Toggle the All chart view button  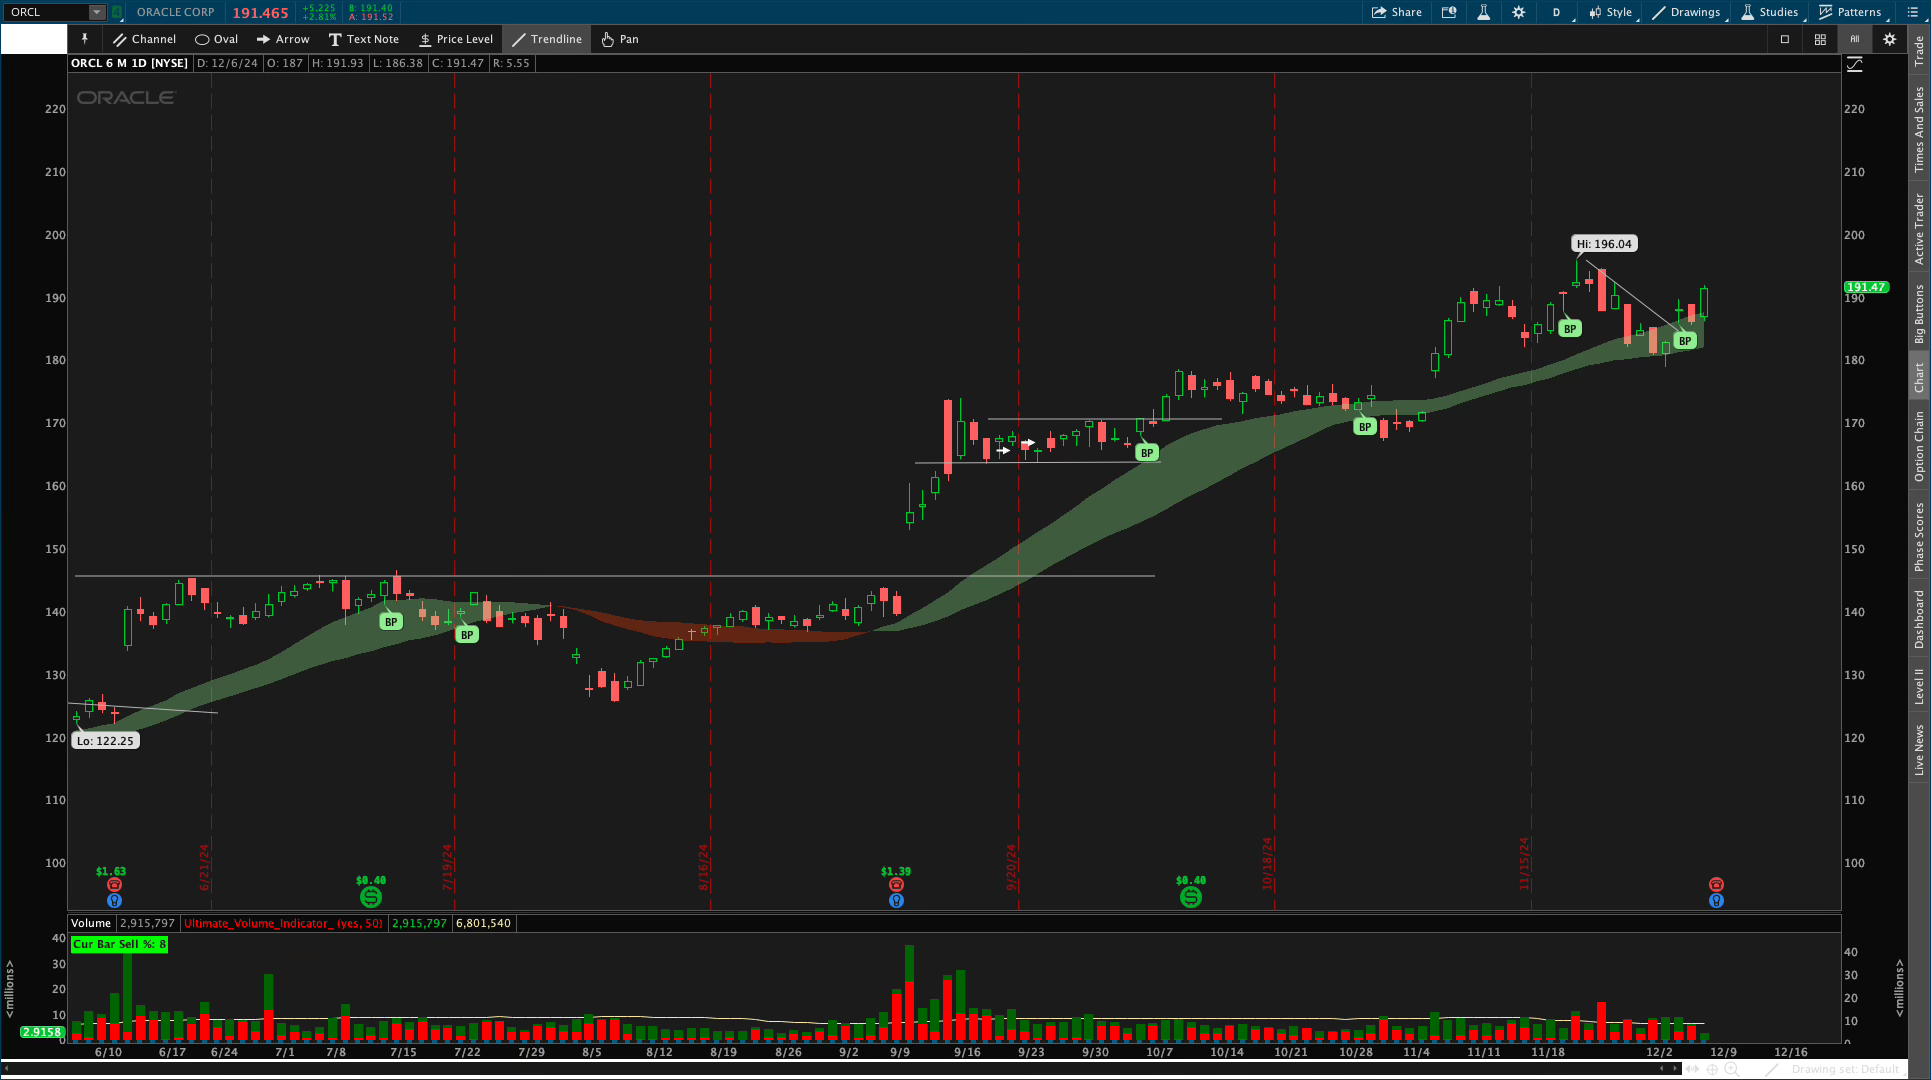[x=1855, y=39]
